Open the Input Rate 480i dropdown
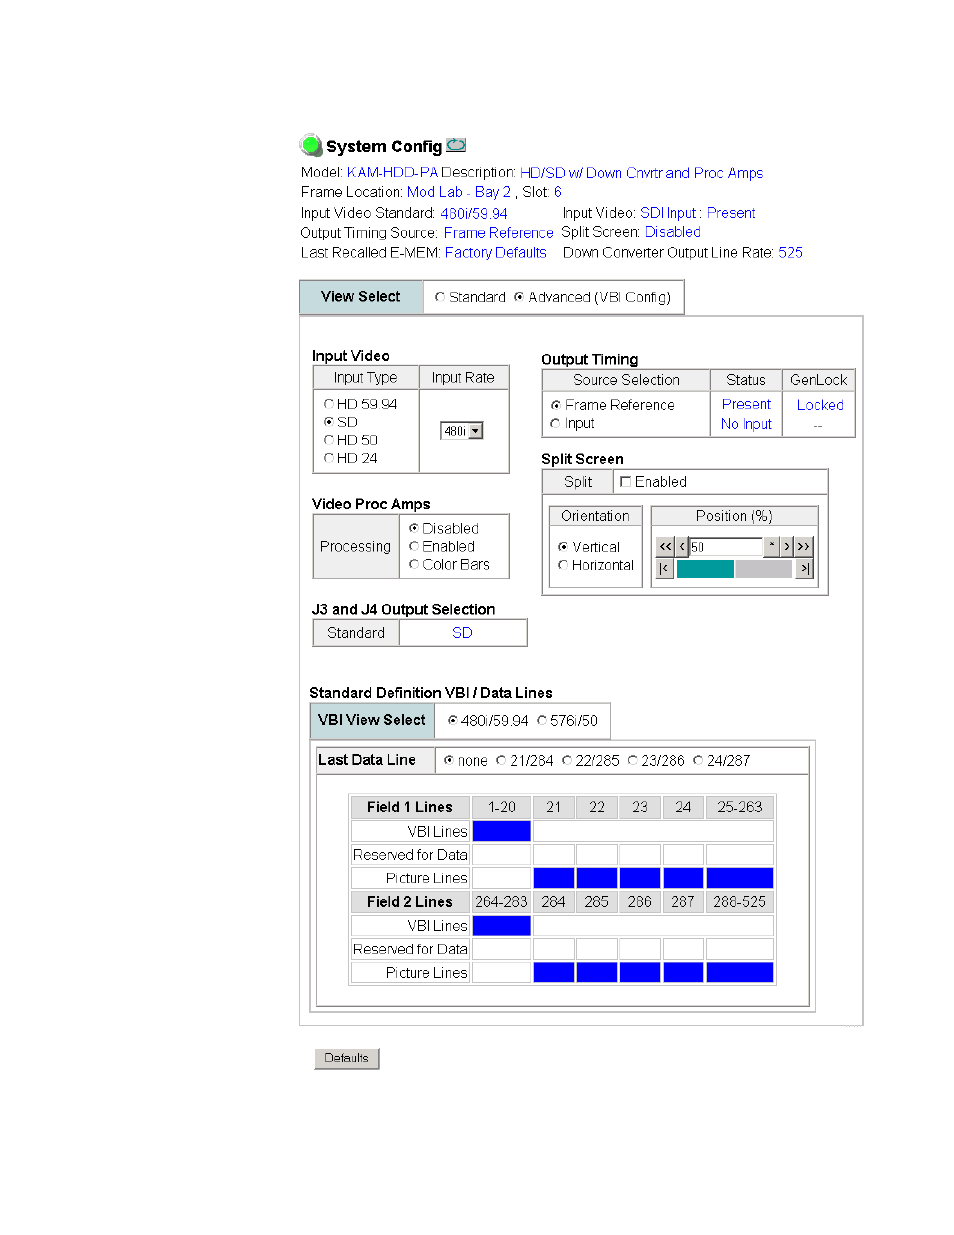Viewport: 954px width, 1235px height. [462, 431]
